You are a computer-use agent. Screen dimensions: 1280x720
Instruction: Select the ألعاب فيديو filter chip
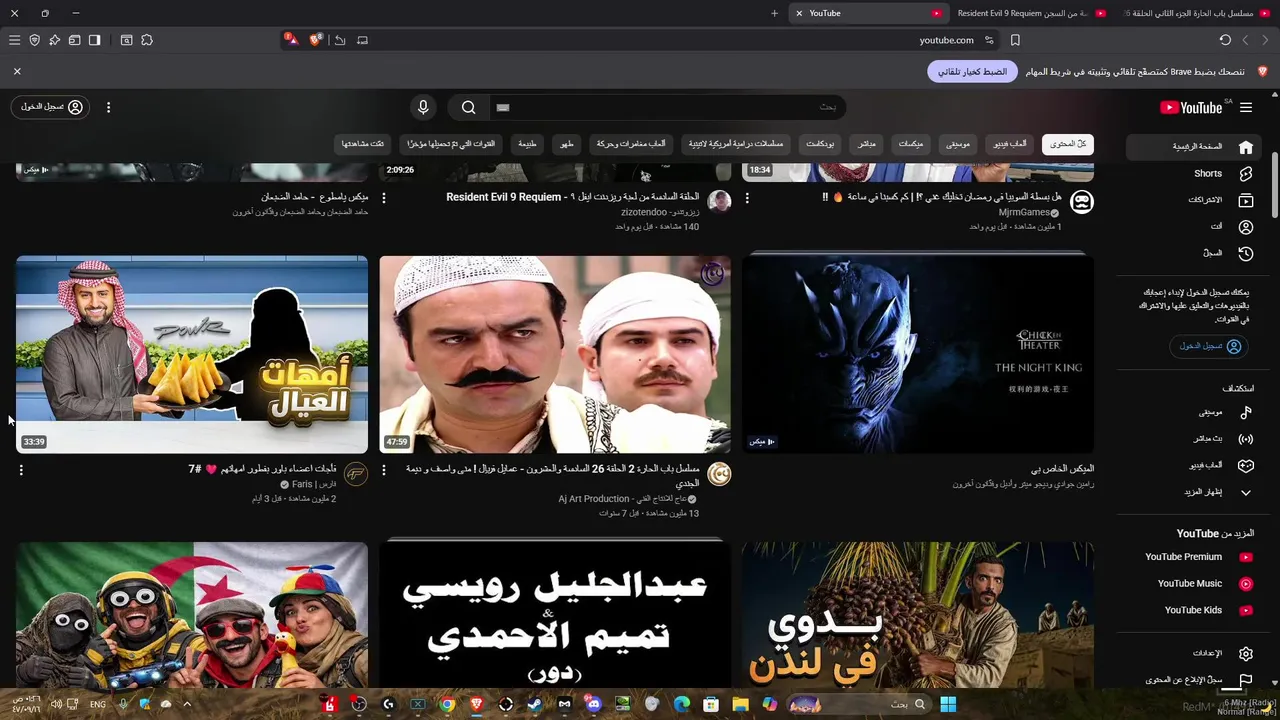(1009, 144)
